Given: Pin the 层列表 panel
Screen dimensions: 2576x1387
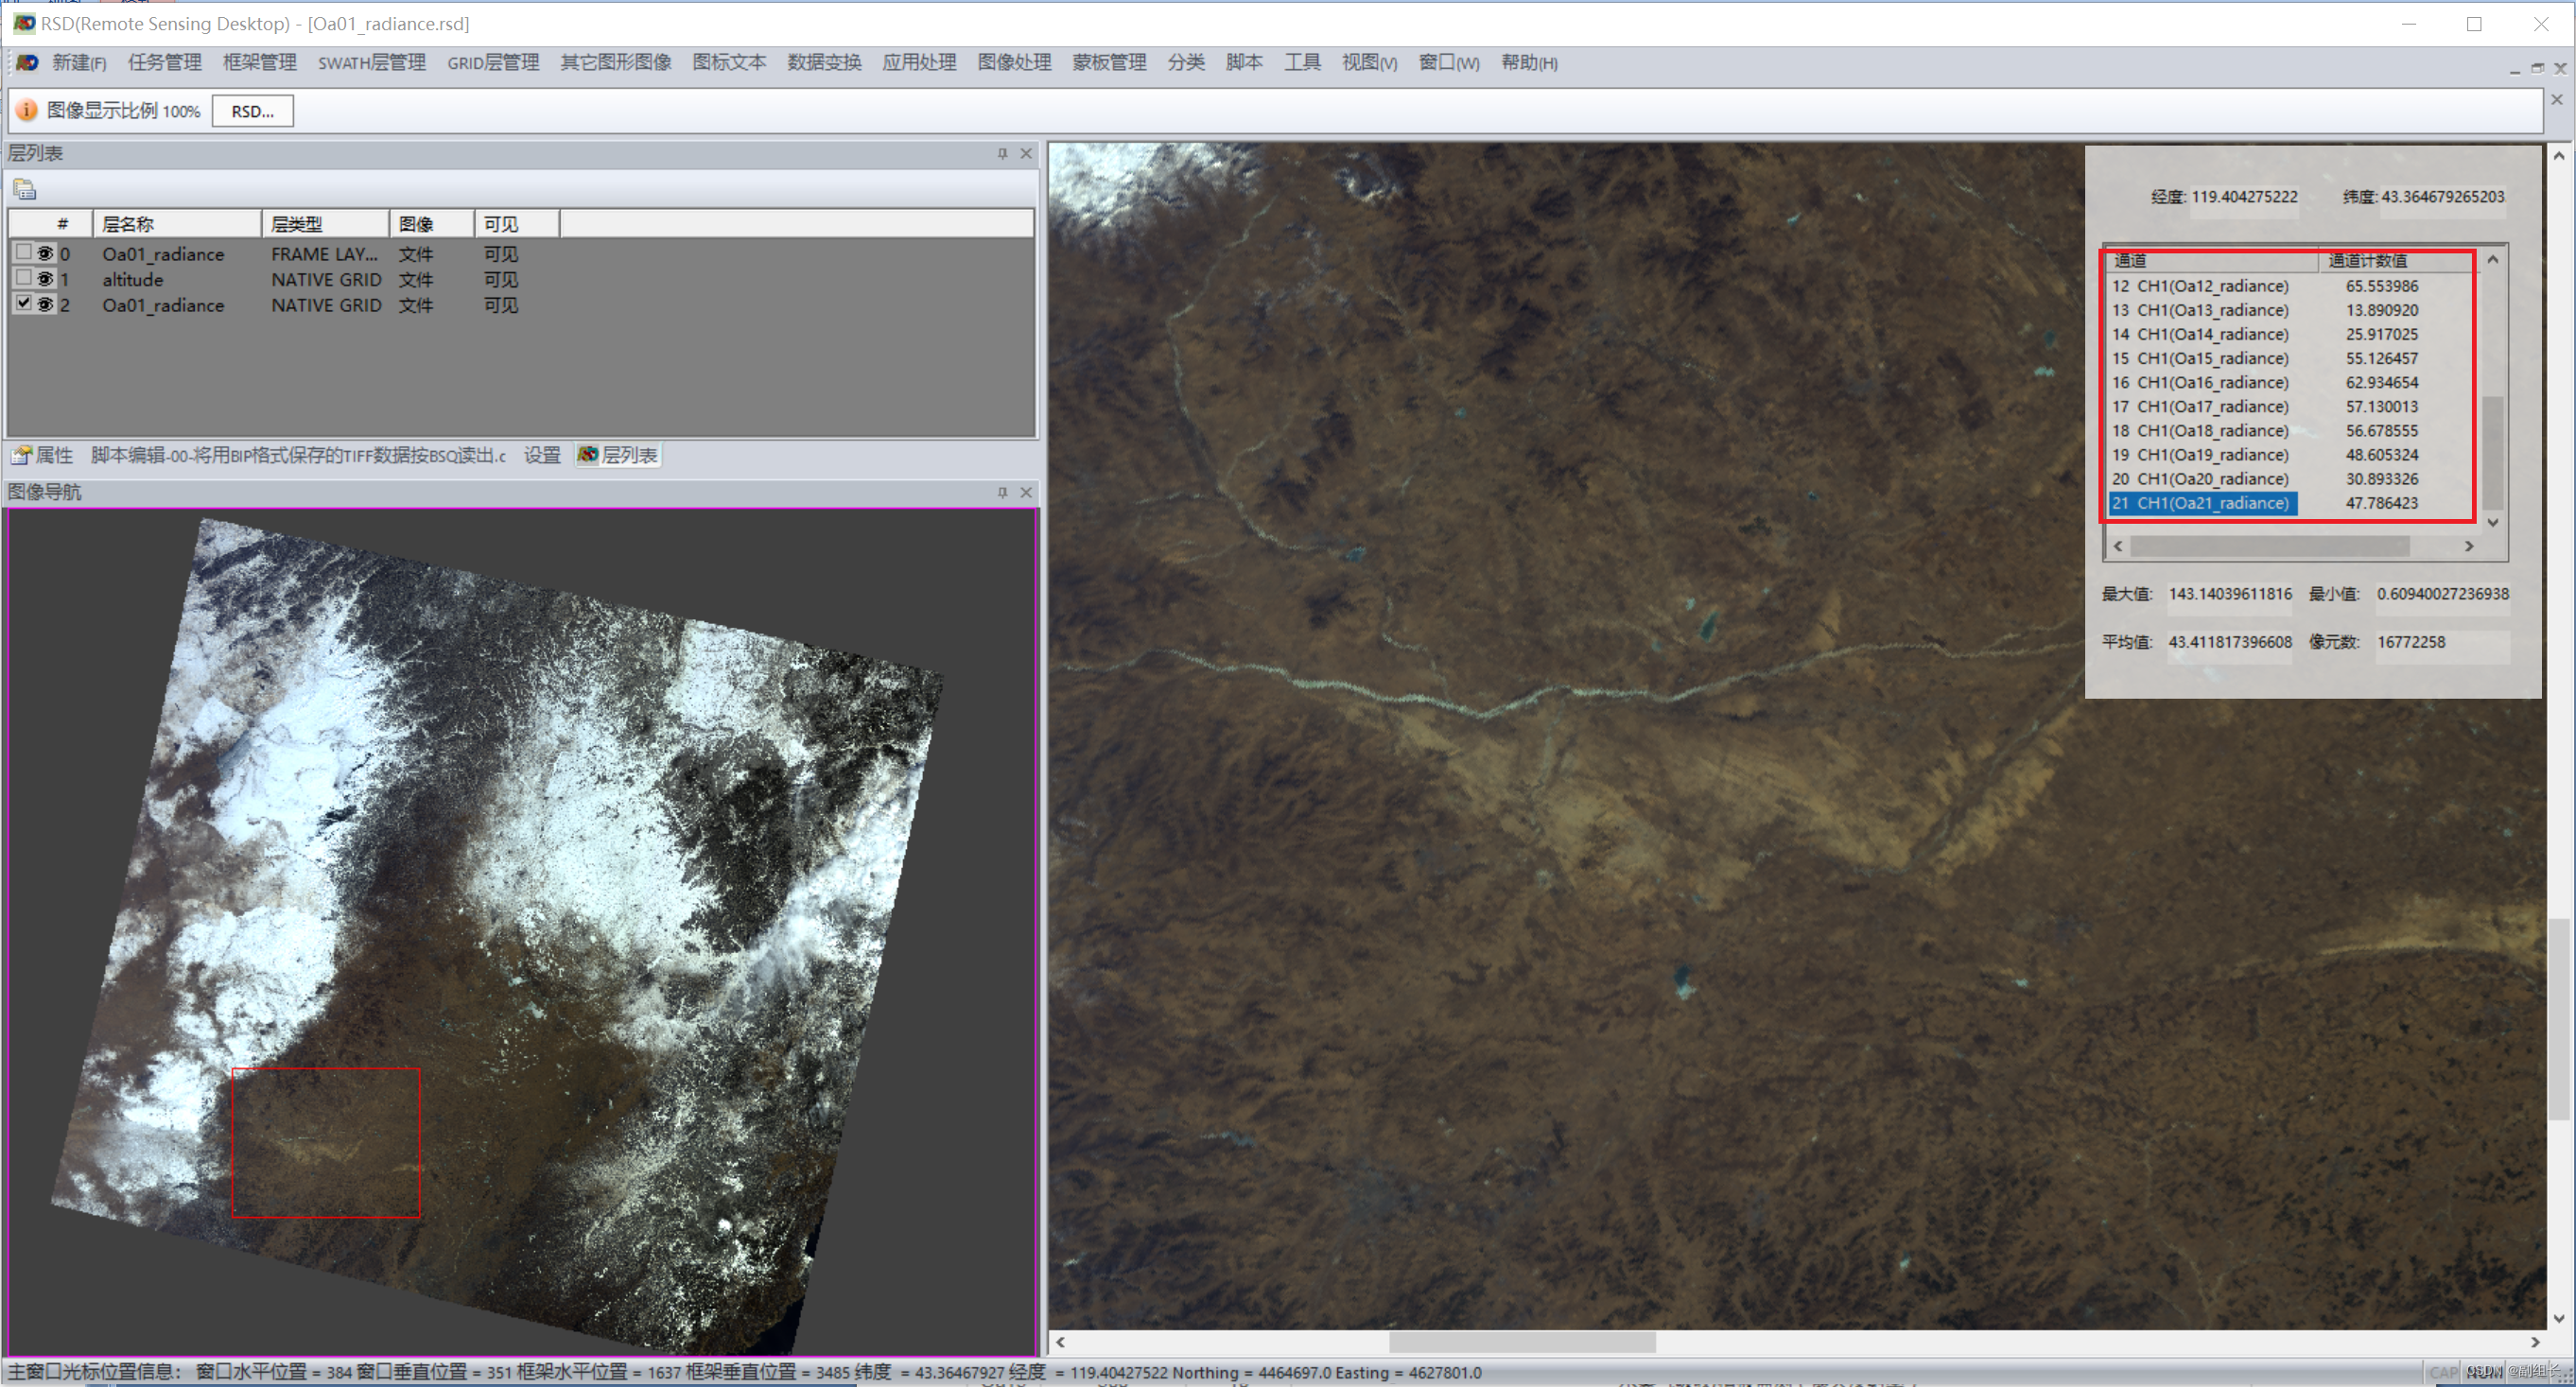Looking at the screenshot, I should [x=1002, y=153].
